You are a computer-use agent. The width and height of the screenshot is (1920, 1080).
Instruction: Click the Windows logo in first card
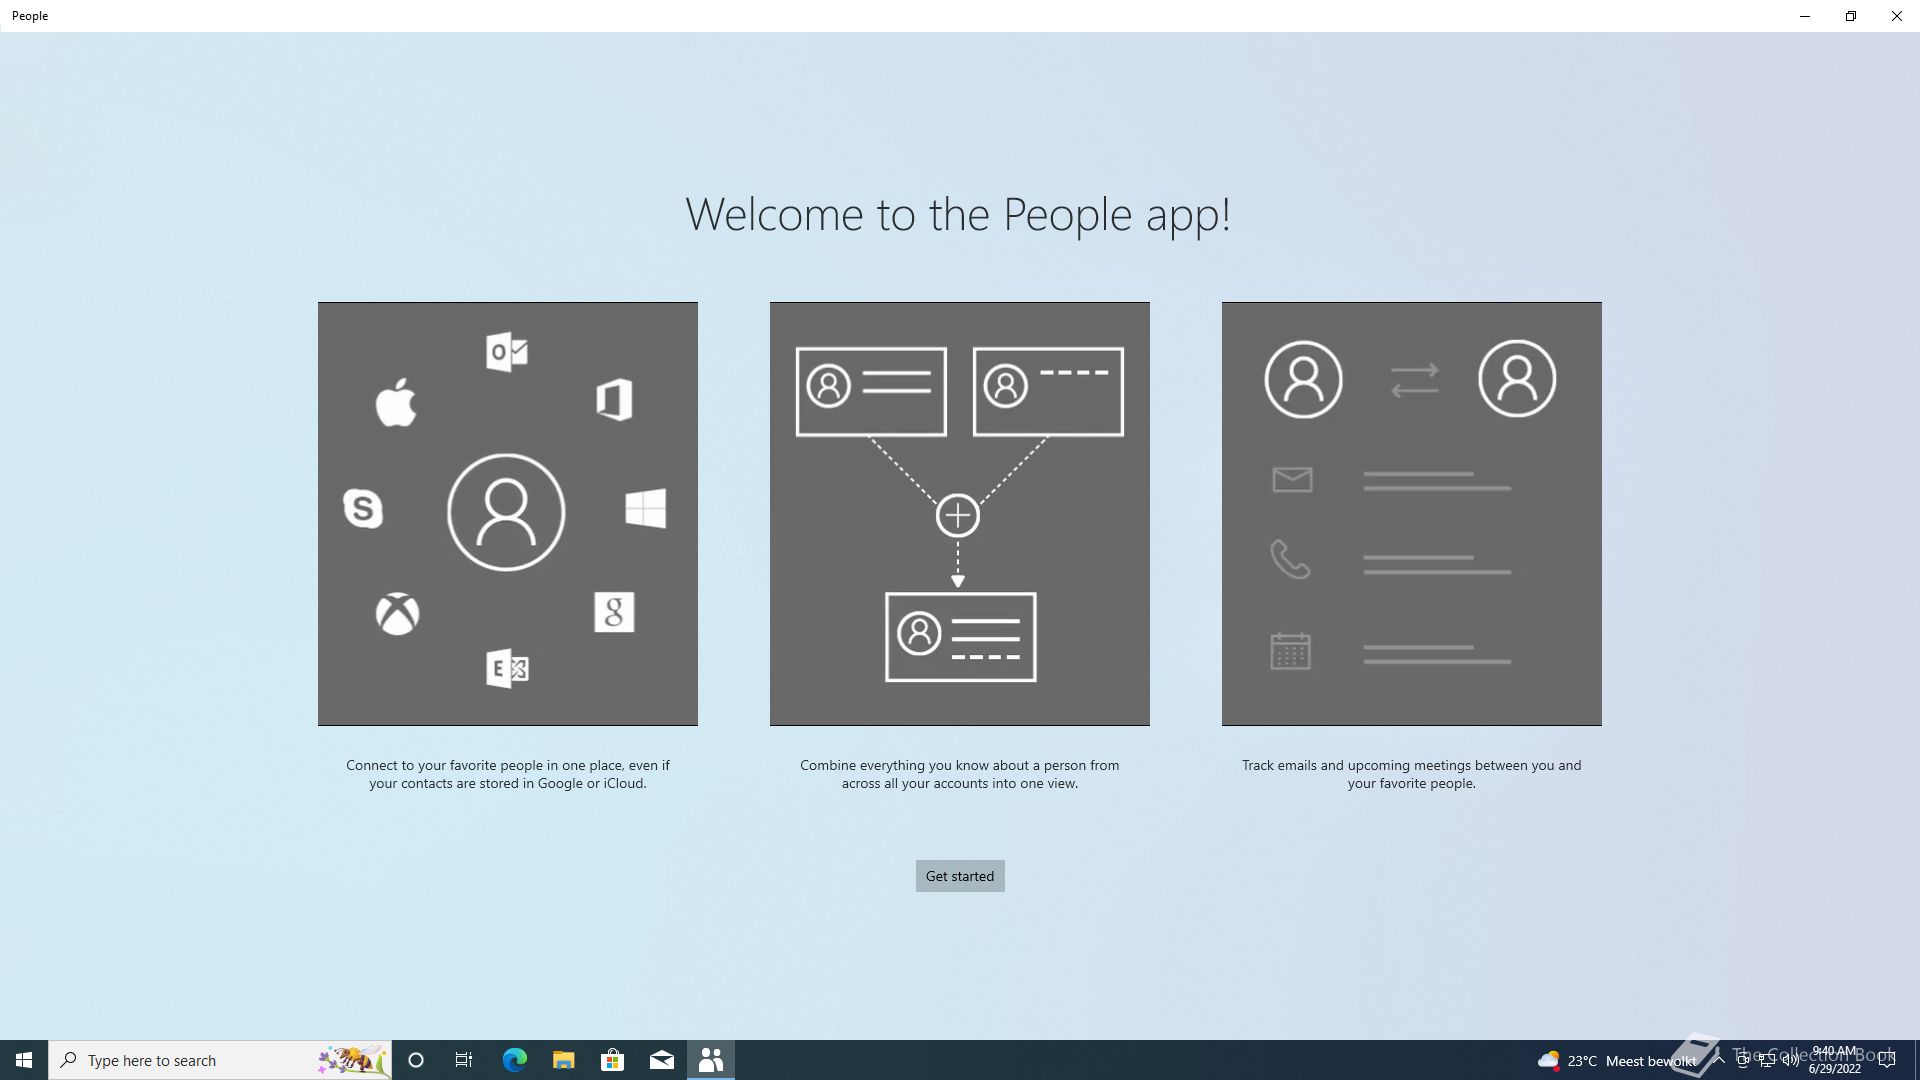click(x=646, y=508)
